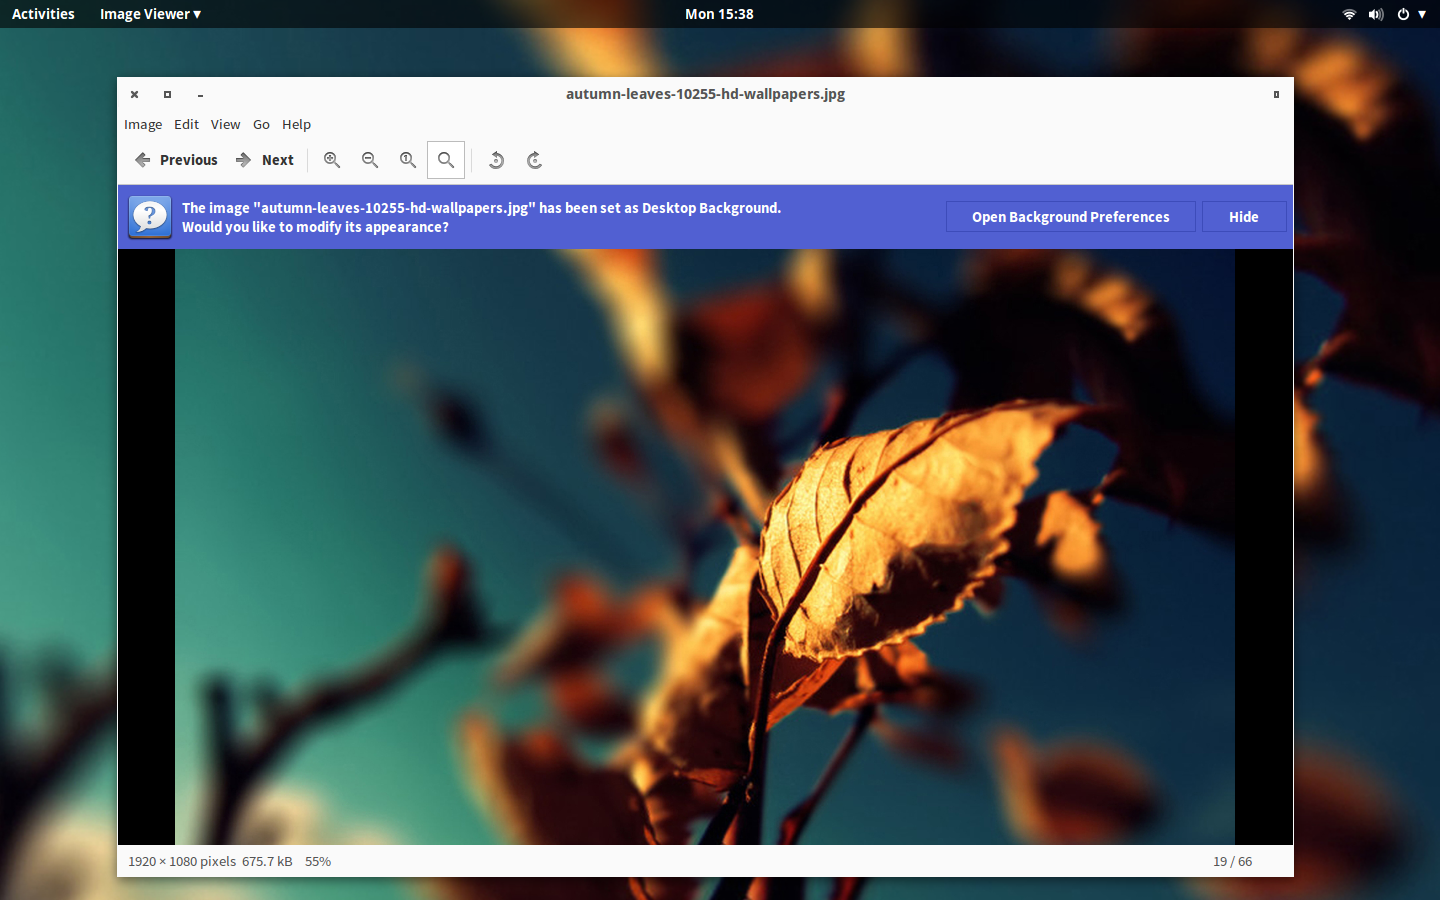
Task: Open the Activities overview
Action: tap(43, 14)
